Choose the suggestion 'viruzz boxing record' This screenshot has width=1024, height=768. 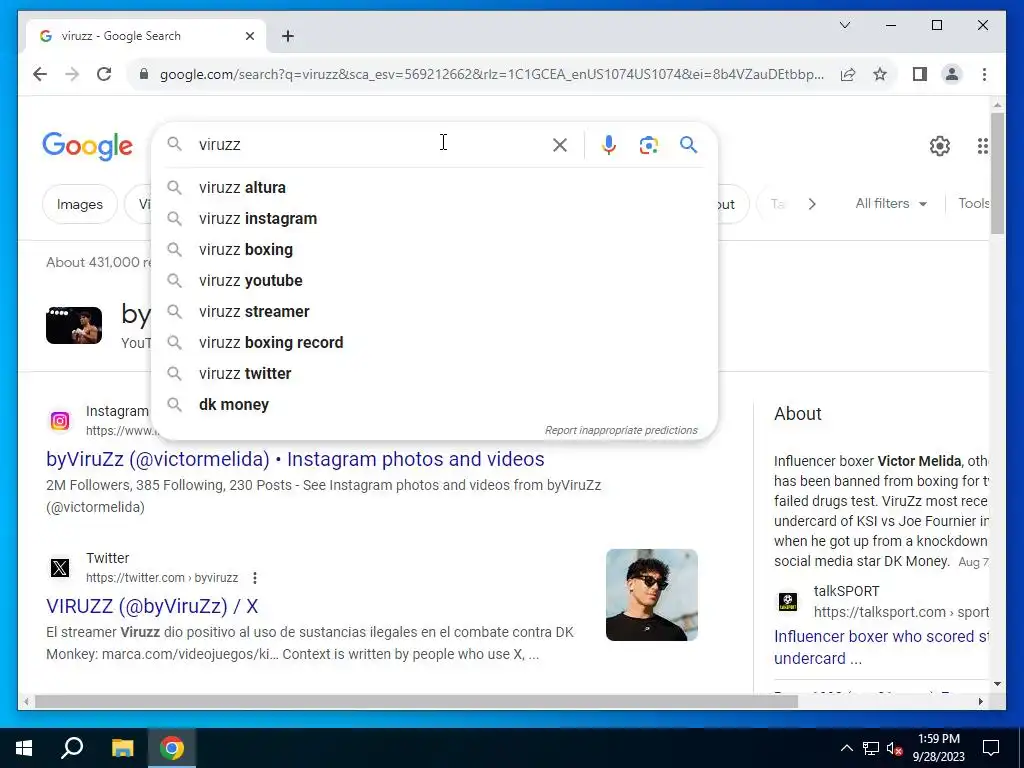434,342
